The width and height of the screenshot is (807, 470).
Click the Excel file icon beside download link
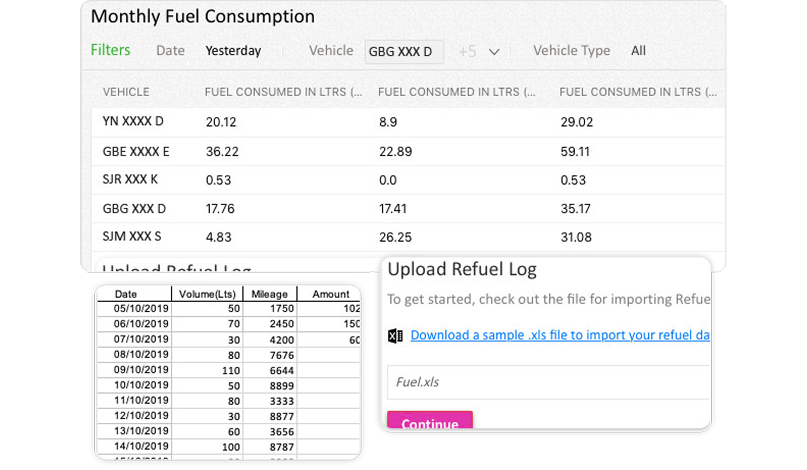[x=395, y=336]
